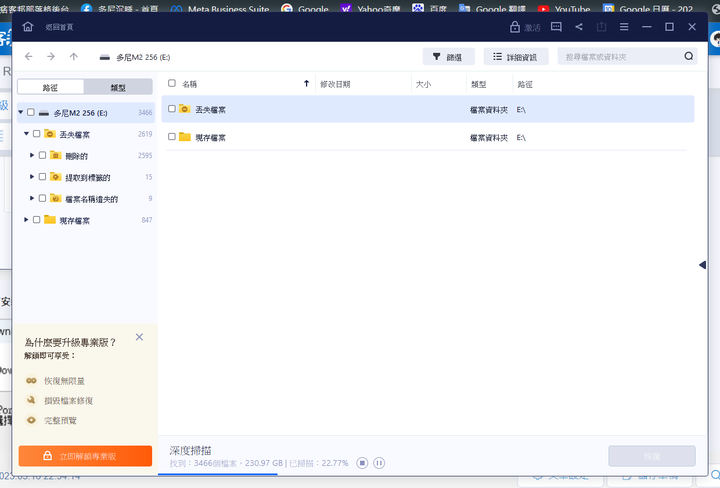Click the drive icon in tree root row
Screen dimensions: 720x488
coord(44,113)
